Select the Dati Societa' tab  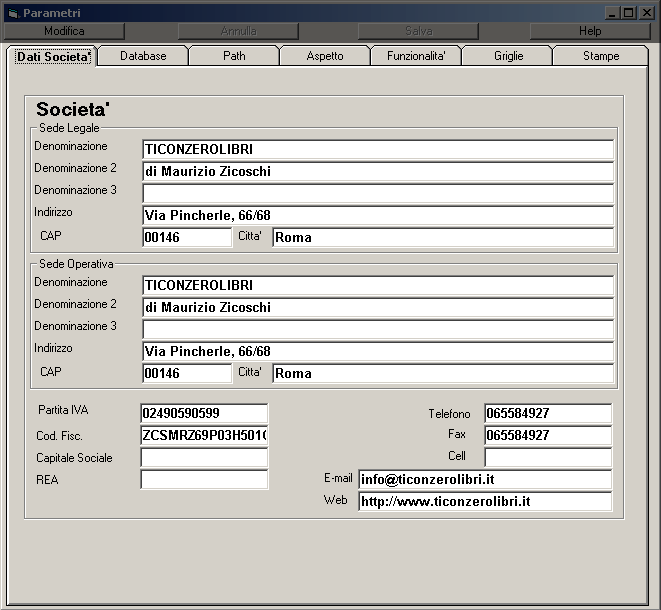tap(53, 56)
